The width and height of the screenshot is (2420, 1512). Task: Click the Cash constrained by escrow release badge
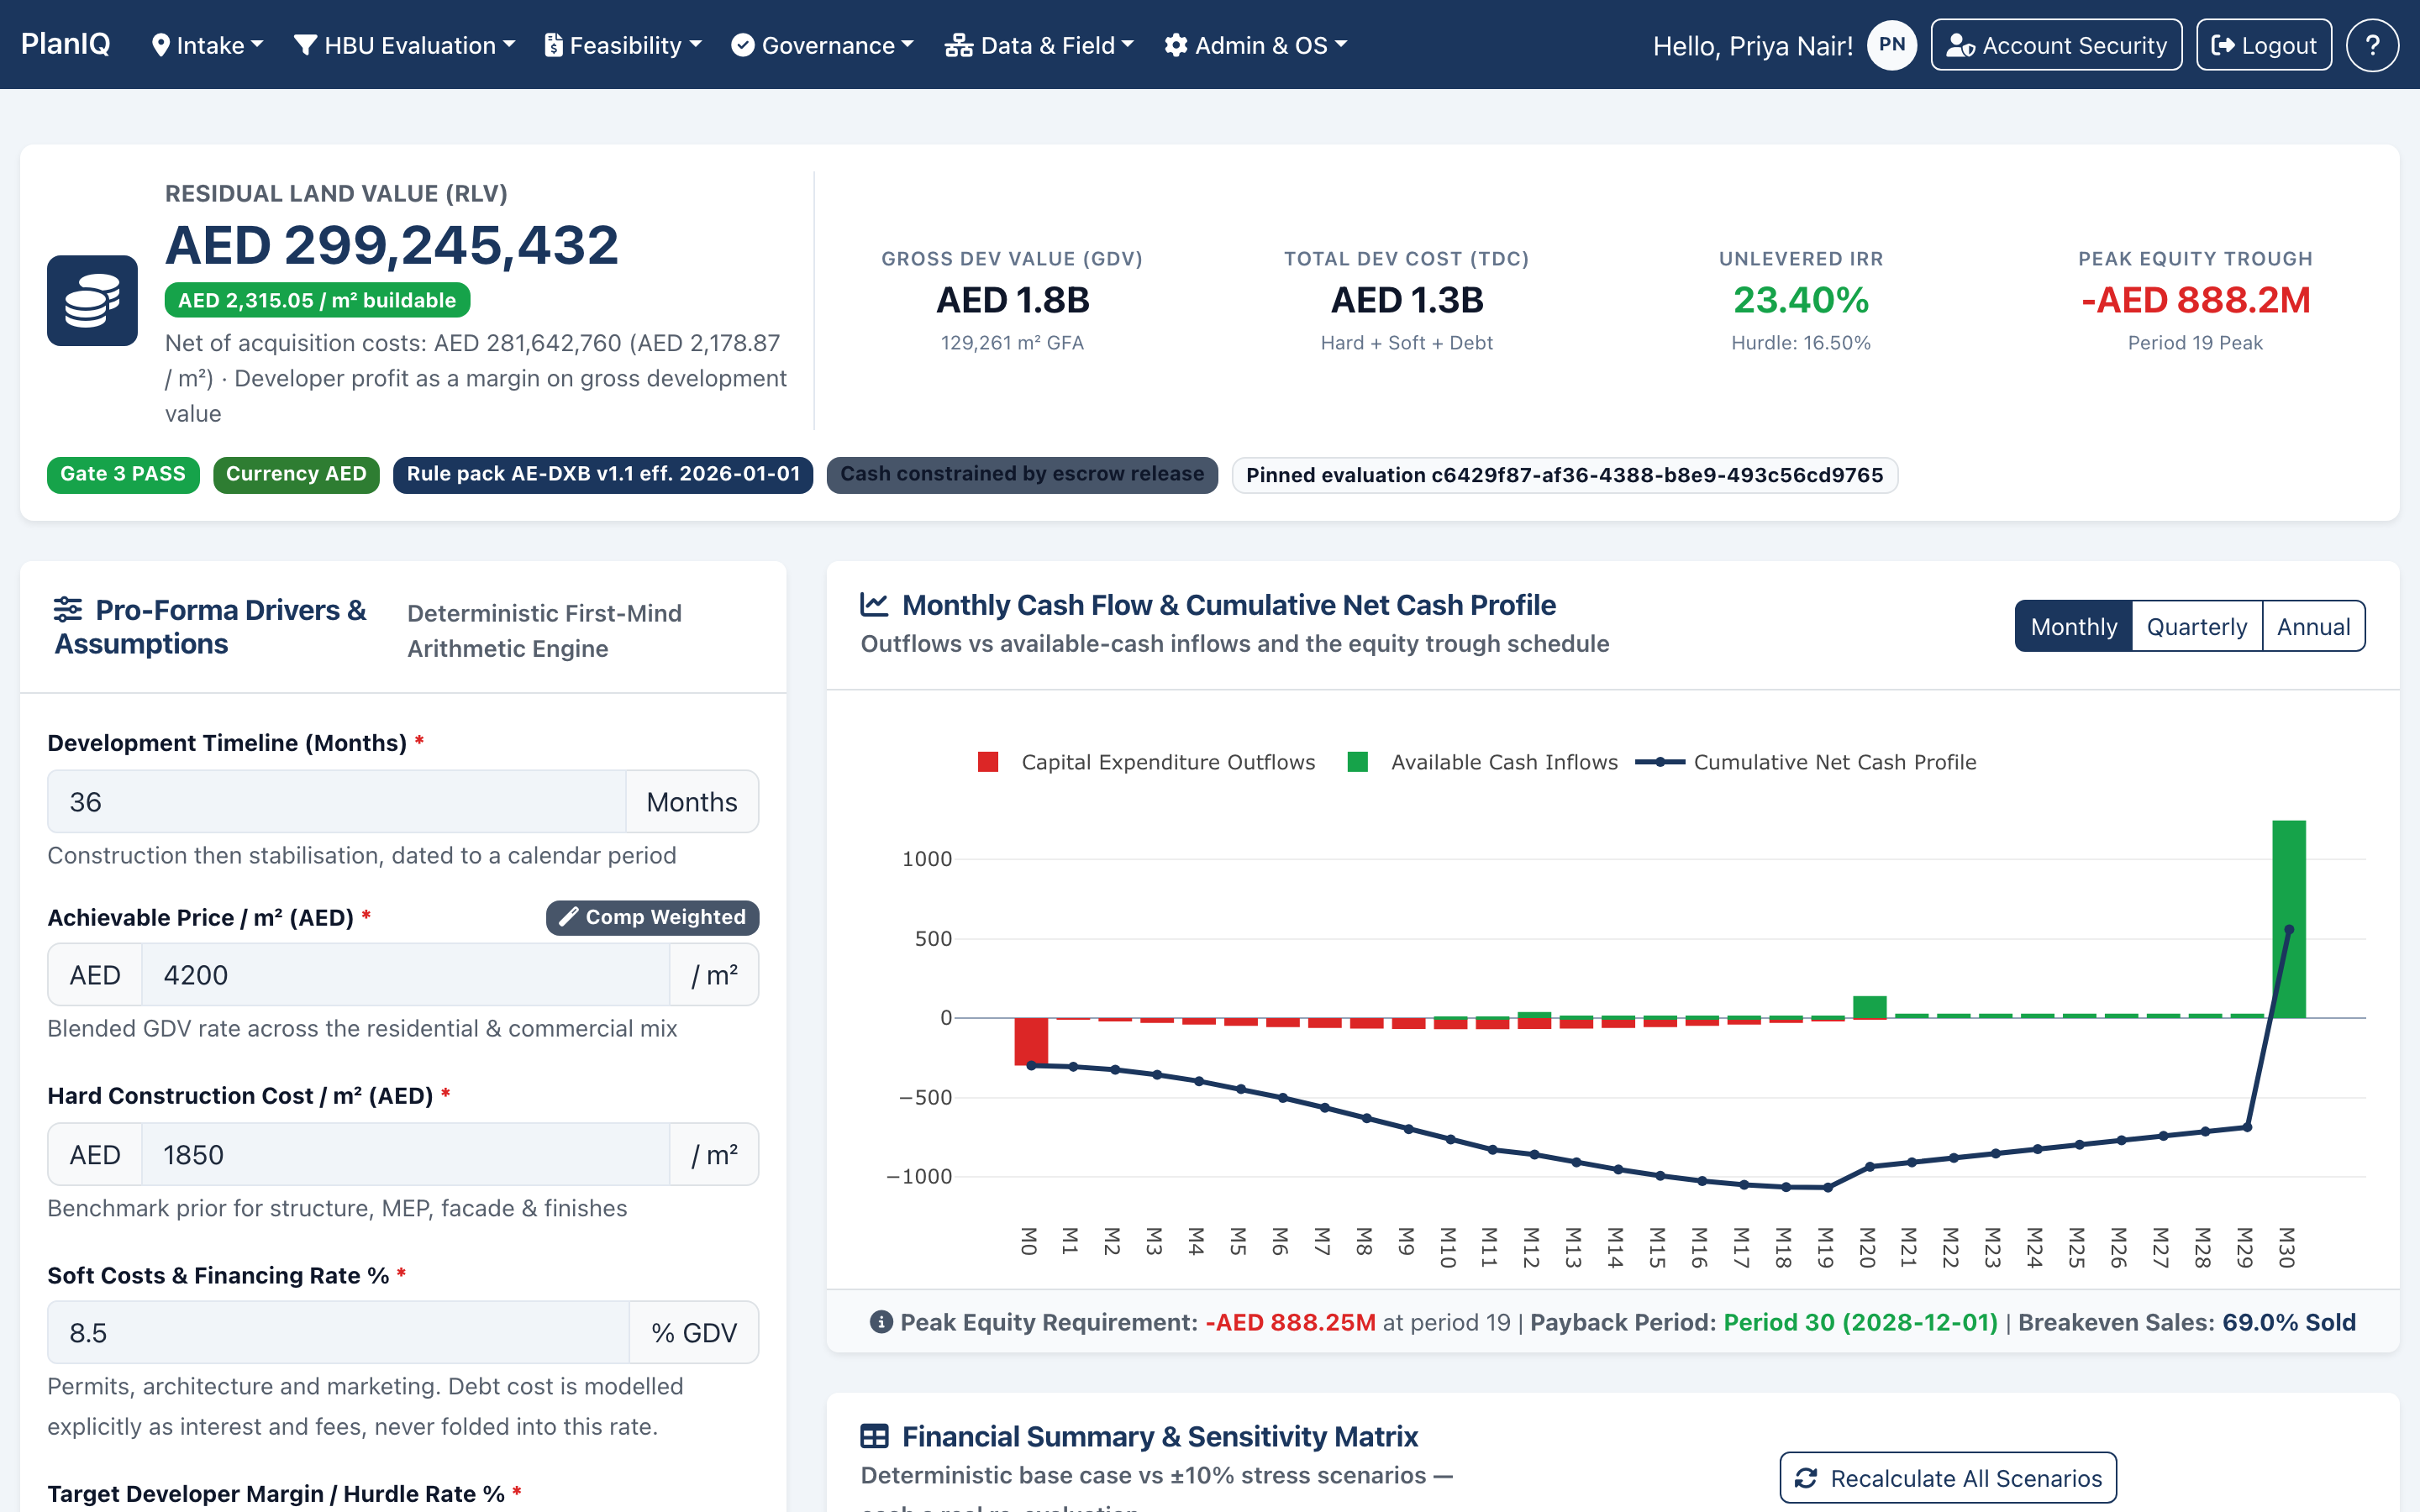[x=1022, y=474]
